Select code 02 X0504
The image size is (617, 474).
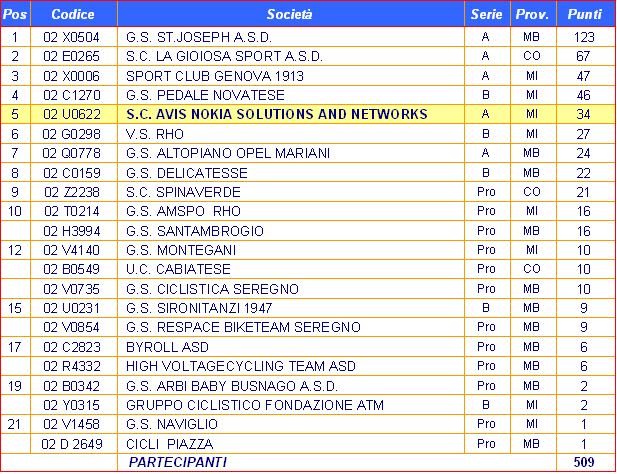(72, 37)
